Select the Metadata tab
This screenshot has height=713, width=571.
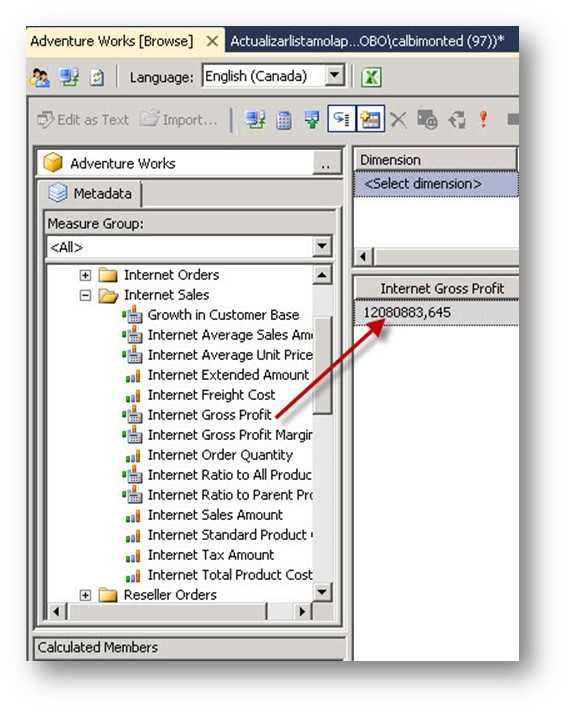pyautogui.click(x=90, y=193)
